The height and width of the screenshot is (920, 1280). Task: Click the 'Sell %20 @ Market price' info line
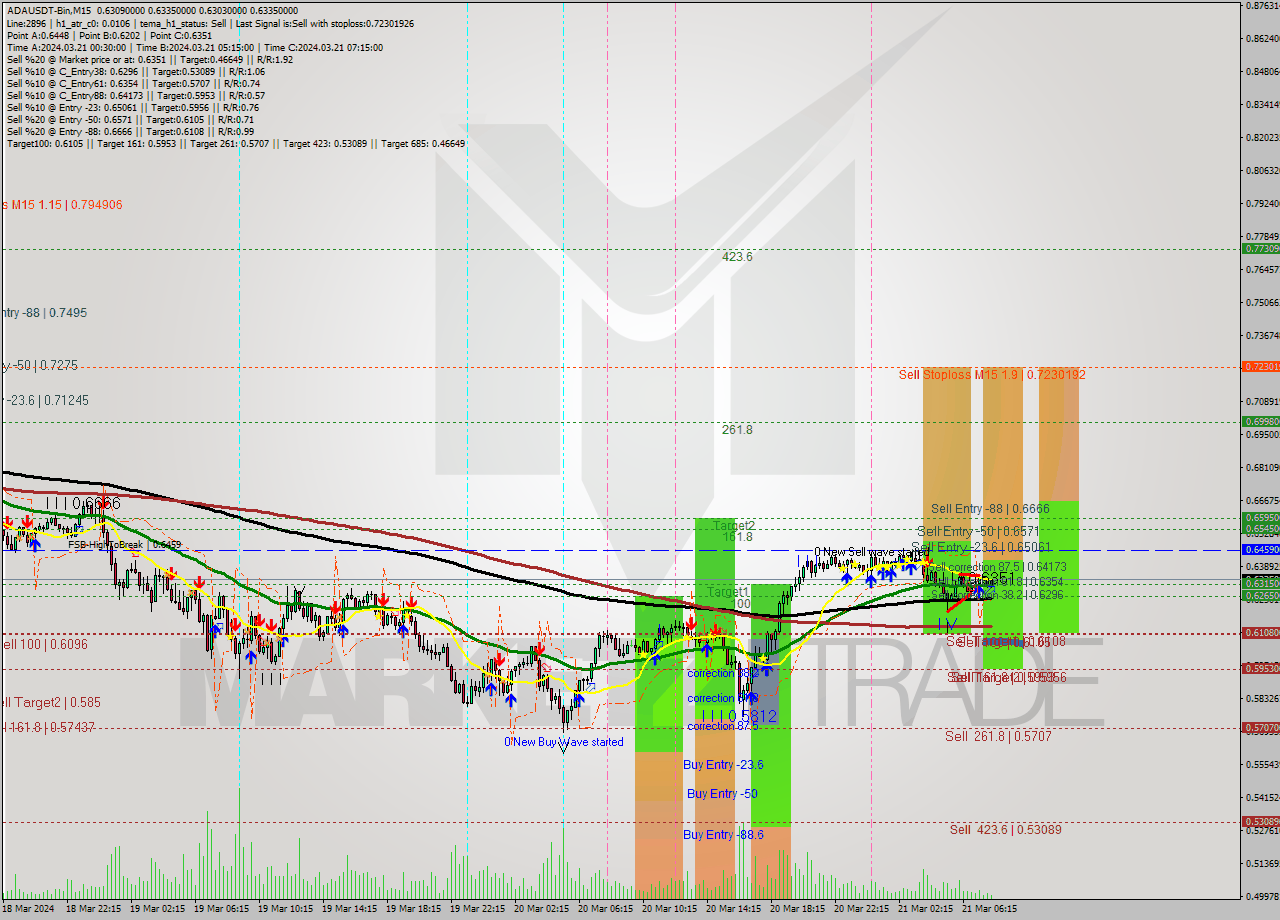tap(150, 59)
